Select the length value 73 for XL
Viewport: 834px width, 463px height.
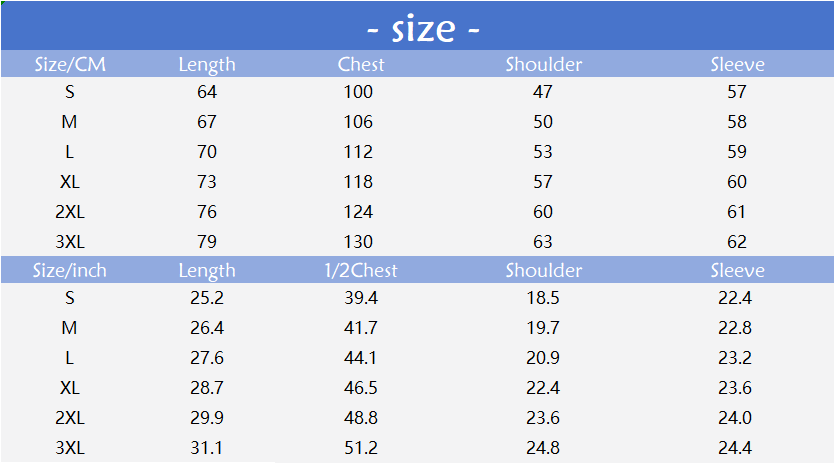tap(207, 182)
